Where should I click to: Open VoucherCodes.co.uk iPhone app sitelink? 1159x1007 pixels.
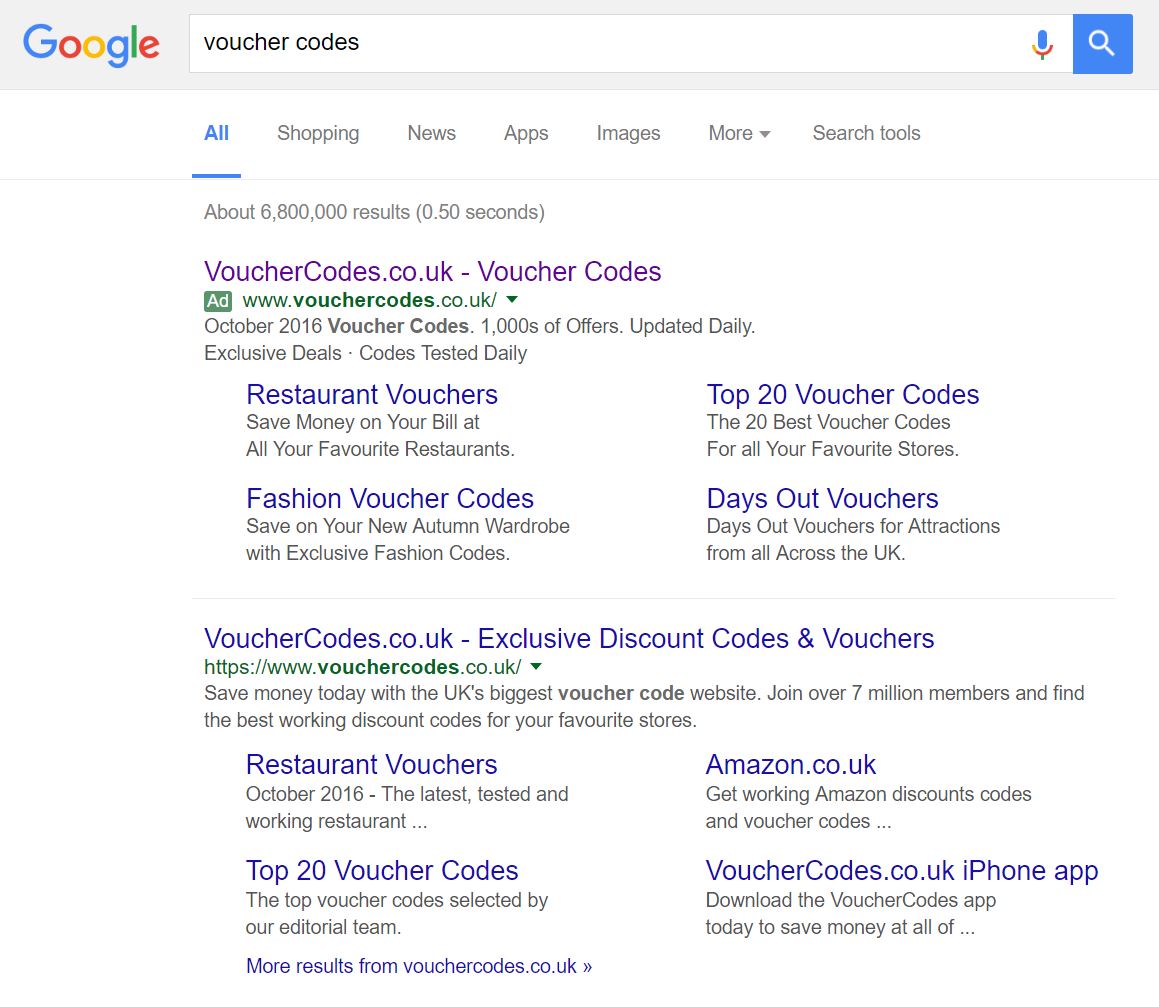[902, 871]
